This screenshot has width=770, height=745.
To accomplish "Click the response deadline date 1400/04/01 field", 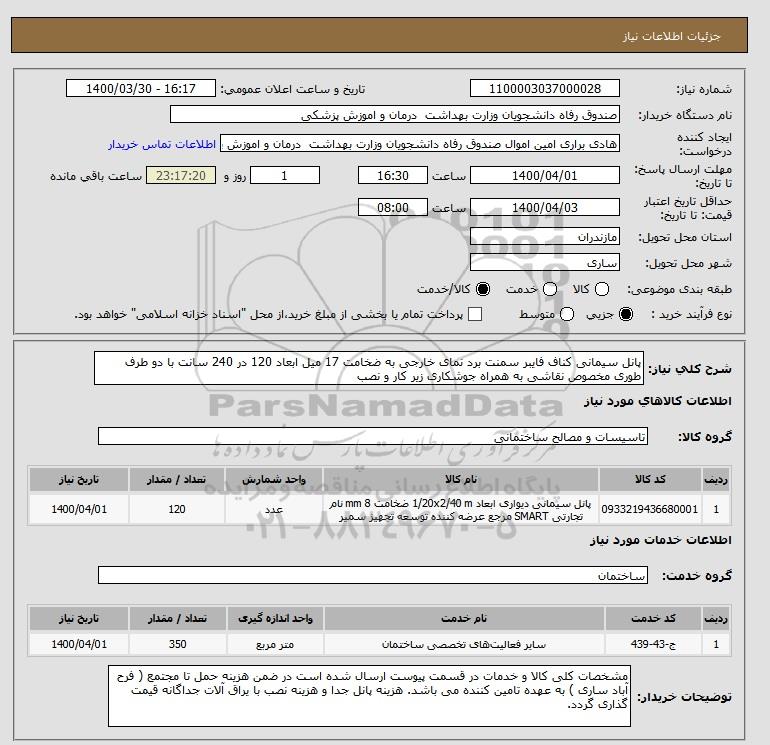I will point(545,175).
